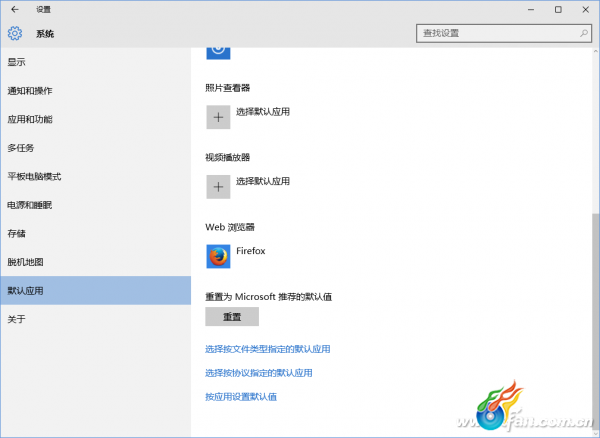Image resolution: width=600 pixels, height=438 pixels.
Task: Go back using the arrow icon
Action: [x=15, y=10]
